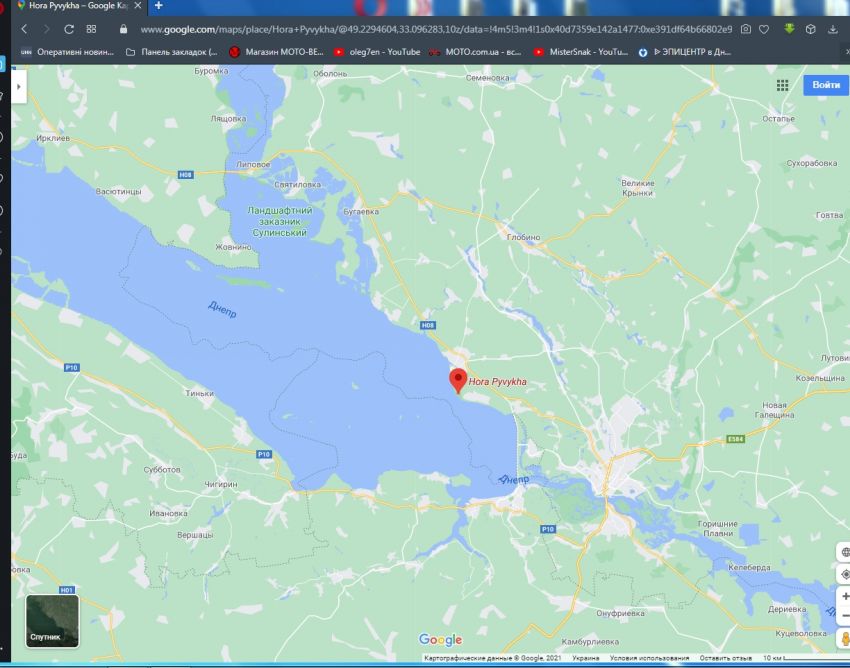This screenshot has width=850, height=668.
Task: Click the Глобино town label
Action: click(x=523, y=237)
